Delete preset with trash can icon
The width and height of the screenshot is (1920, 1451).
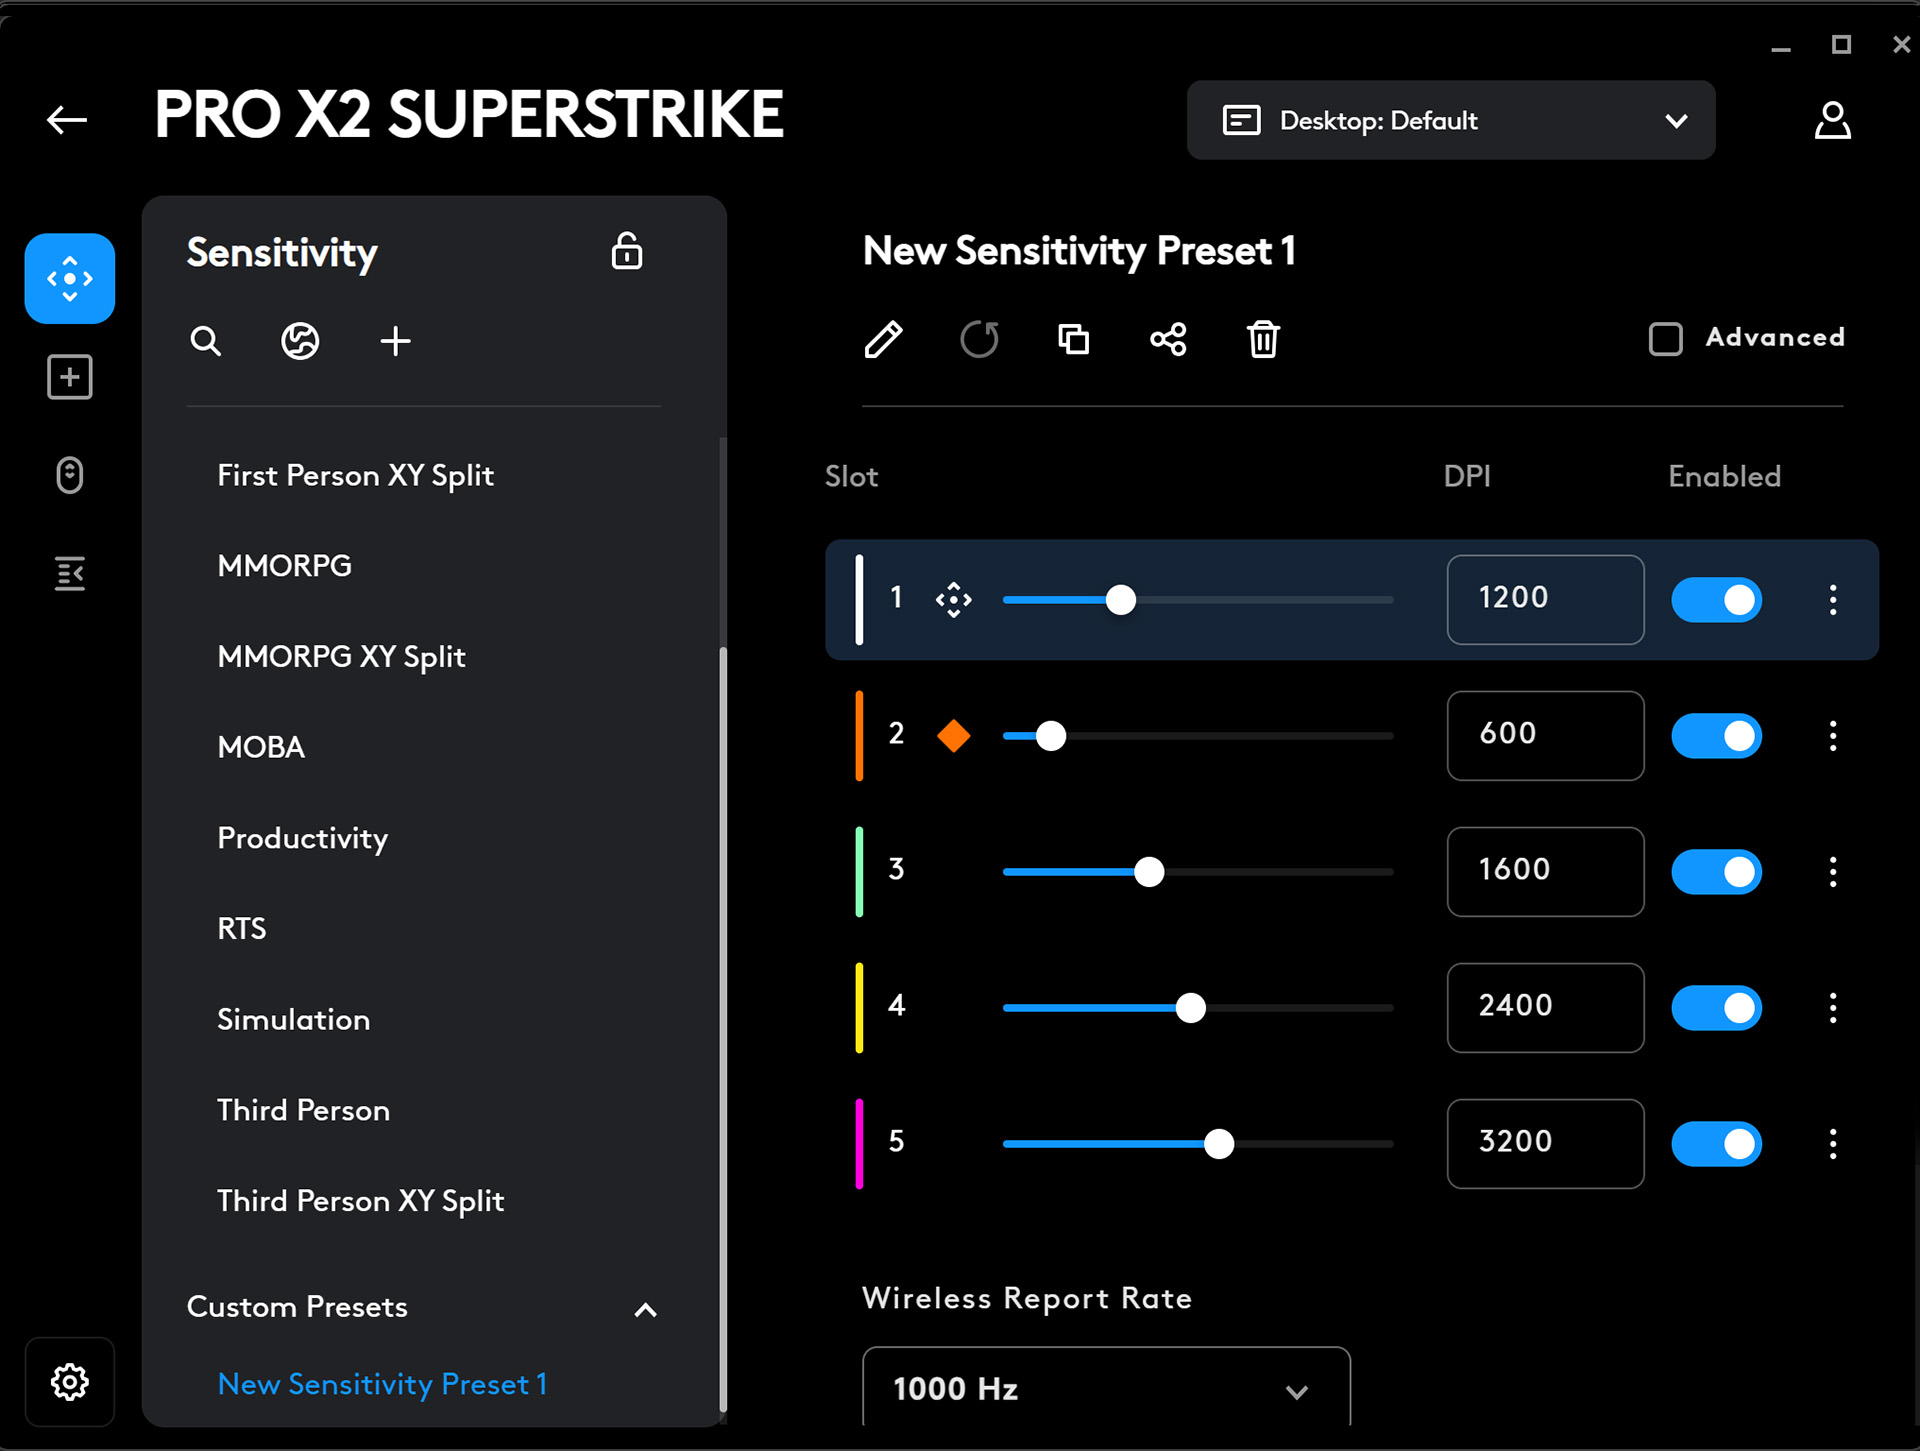(1263, 340)
